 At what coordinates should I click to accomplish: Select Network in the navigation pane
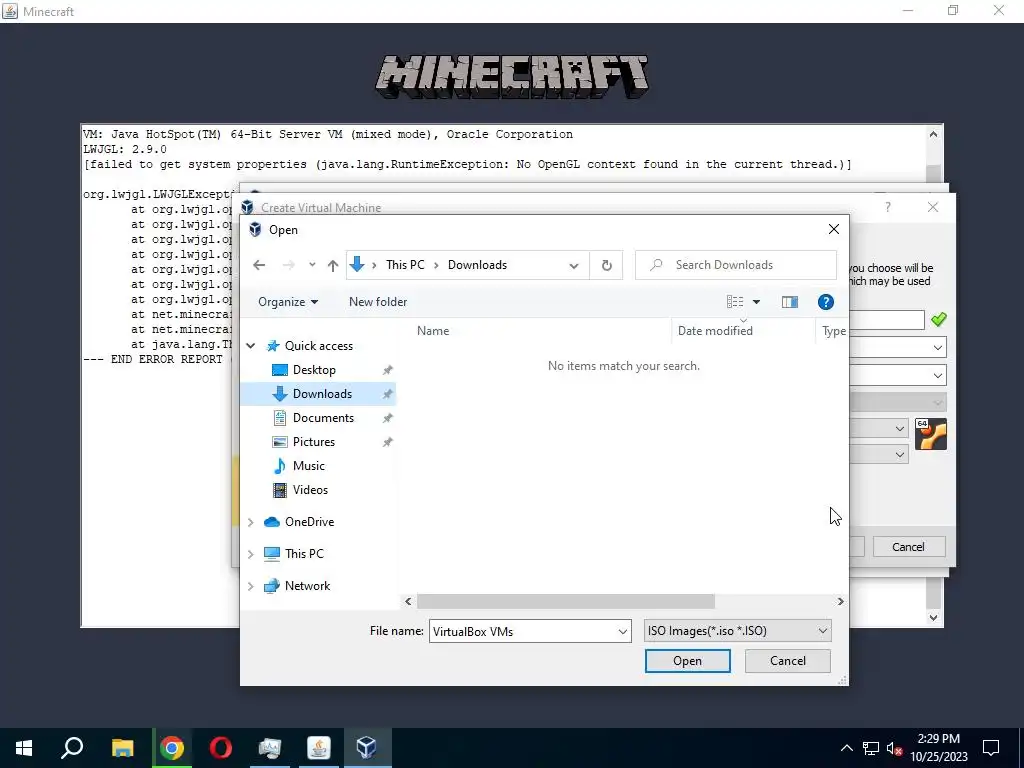[307, 586]
